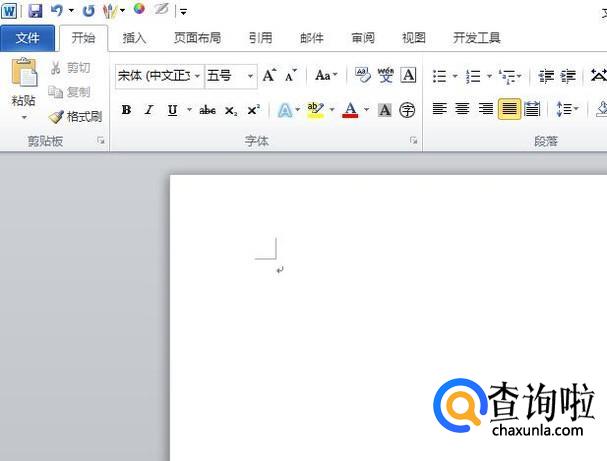Open the font size dropdown 五号

pos(250,76)
